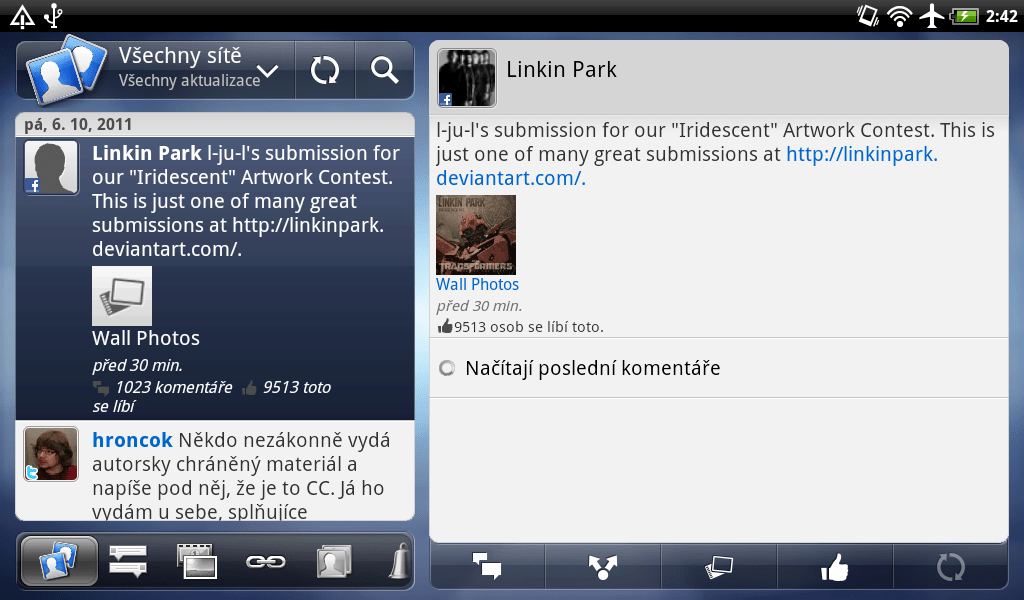Image resolution: width=1024 pixels, height=600 pixels.
Task: Open the photos tab icon
Action: click(x=197, y=561)
